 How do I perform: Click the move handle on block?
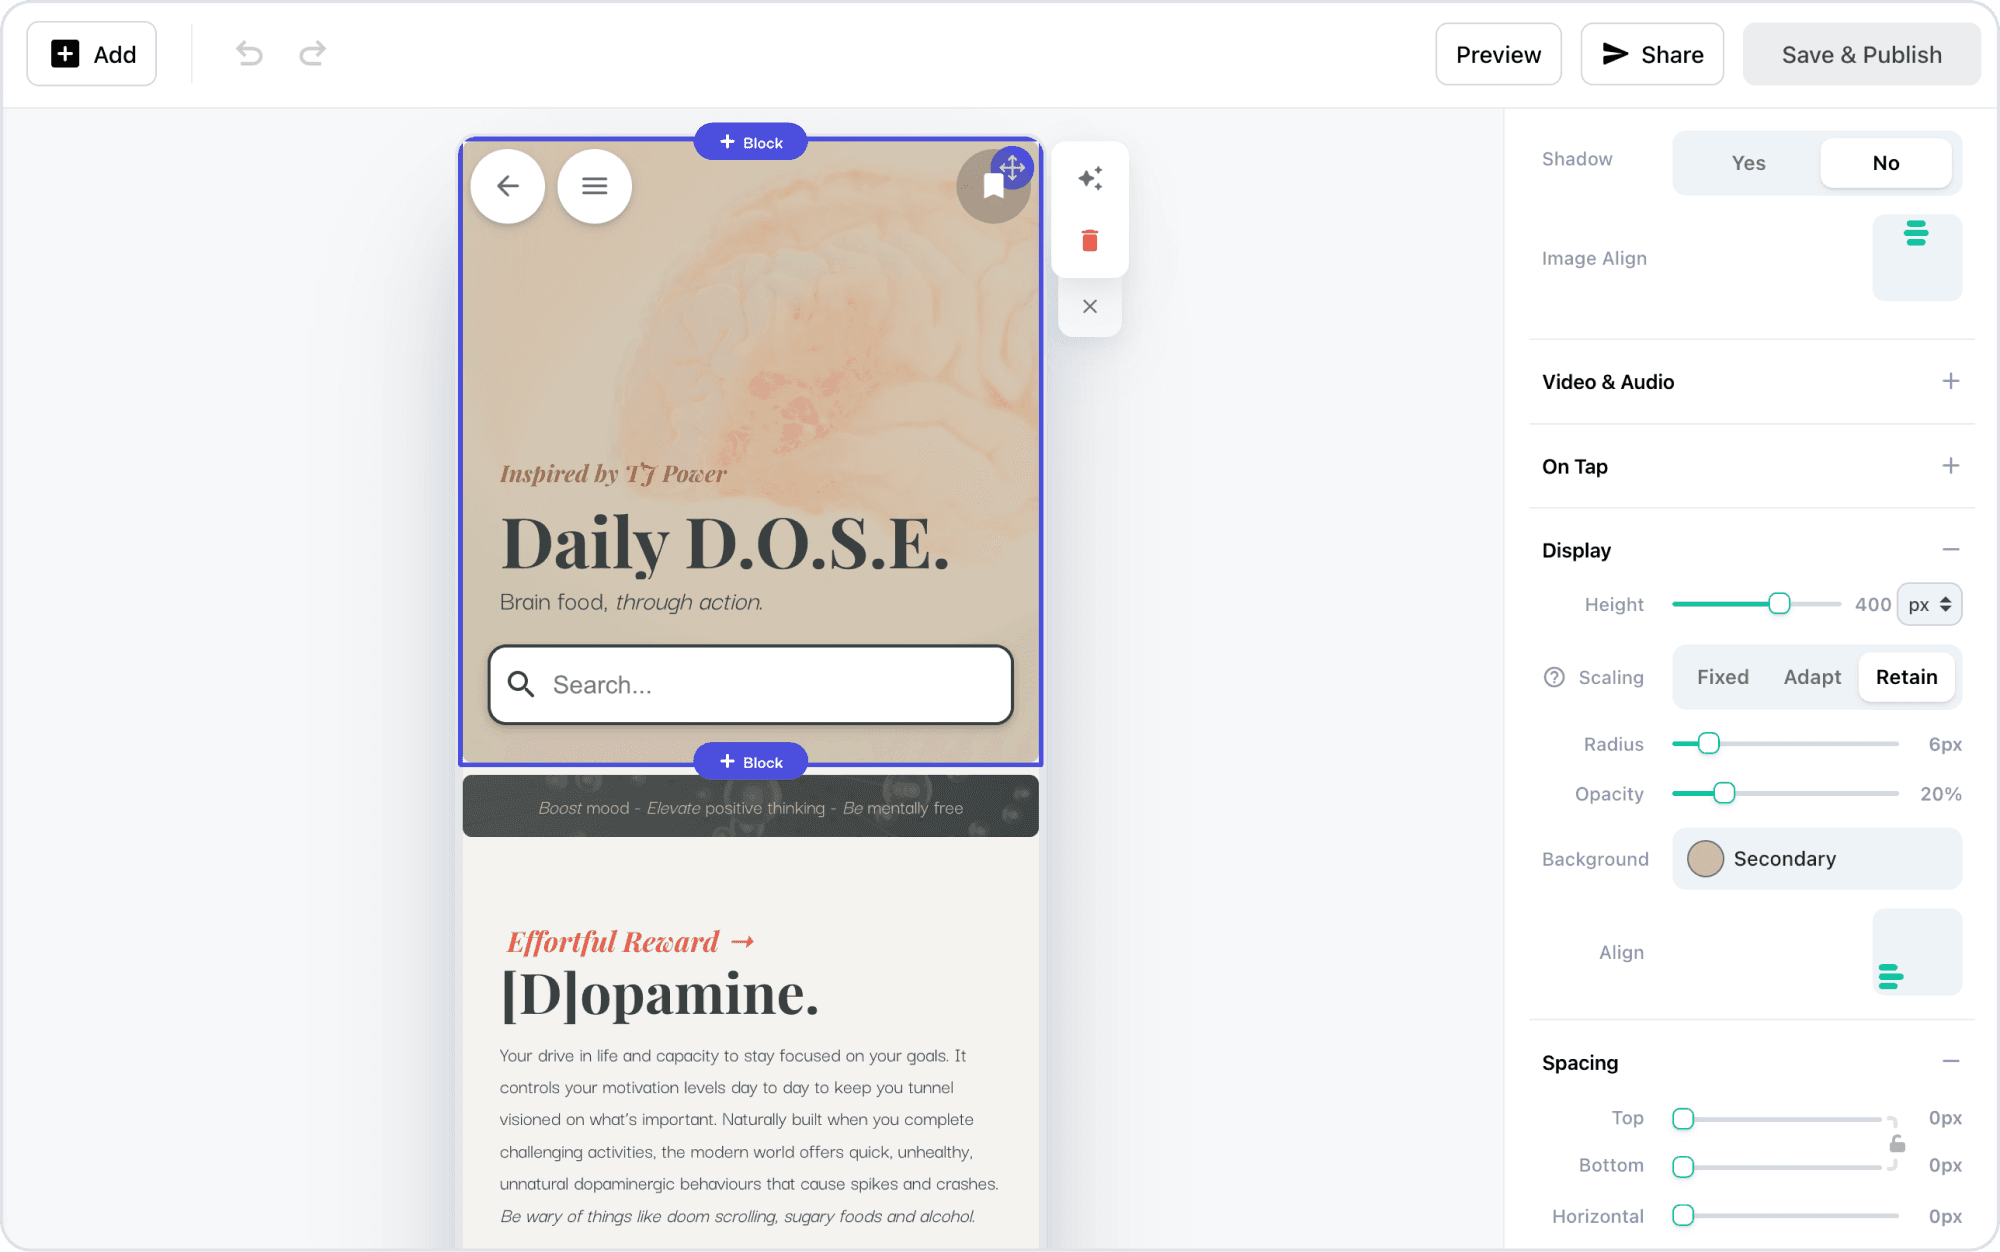coord(1012,167)
